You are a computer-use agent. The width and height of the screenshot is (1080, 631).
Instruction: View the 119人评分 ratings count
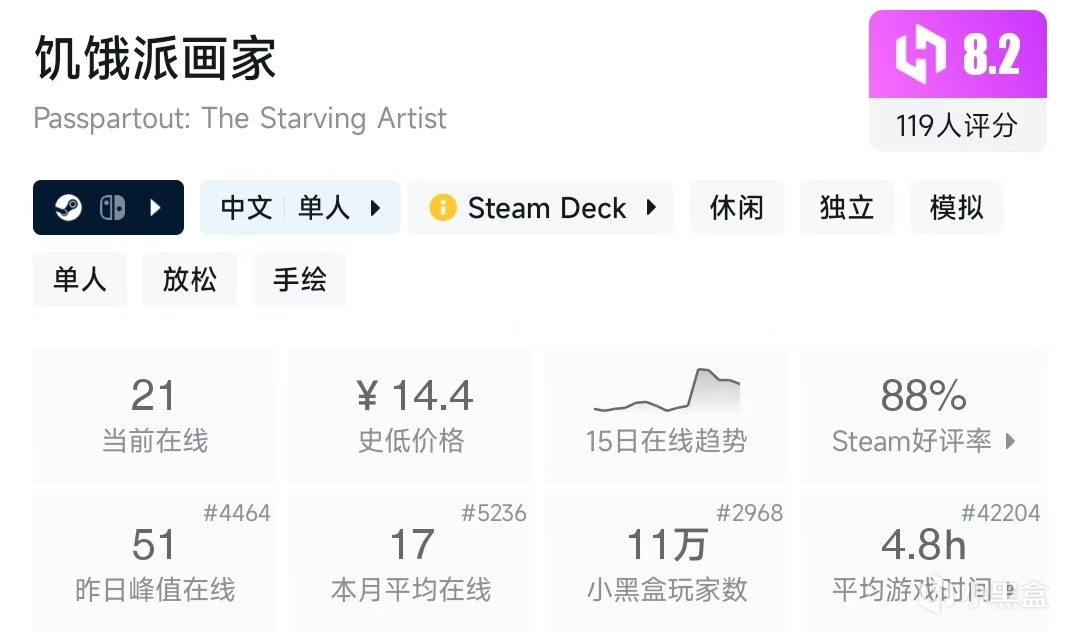[x=957, y=125]
